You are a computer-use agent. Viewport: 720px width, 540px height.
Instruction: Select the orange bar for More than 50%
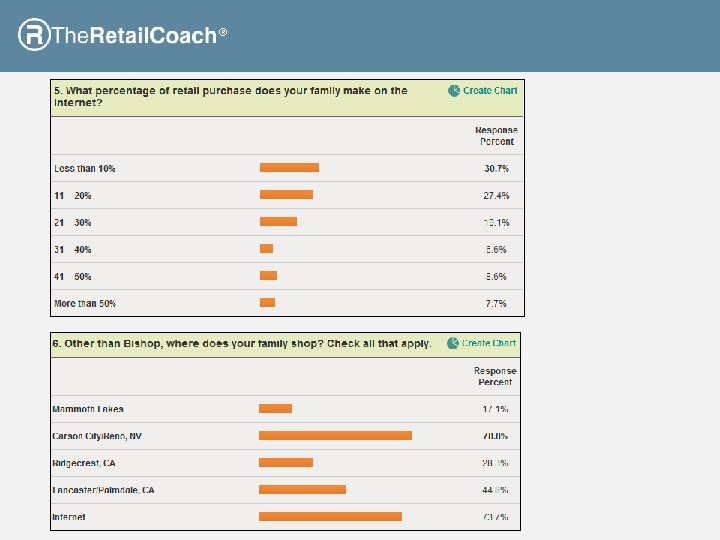tap(267, 303)
